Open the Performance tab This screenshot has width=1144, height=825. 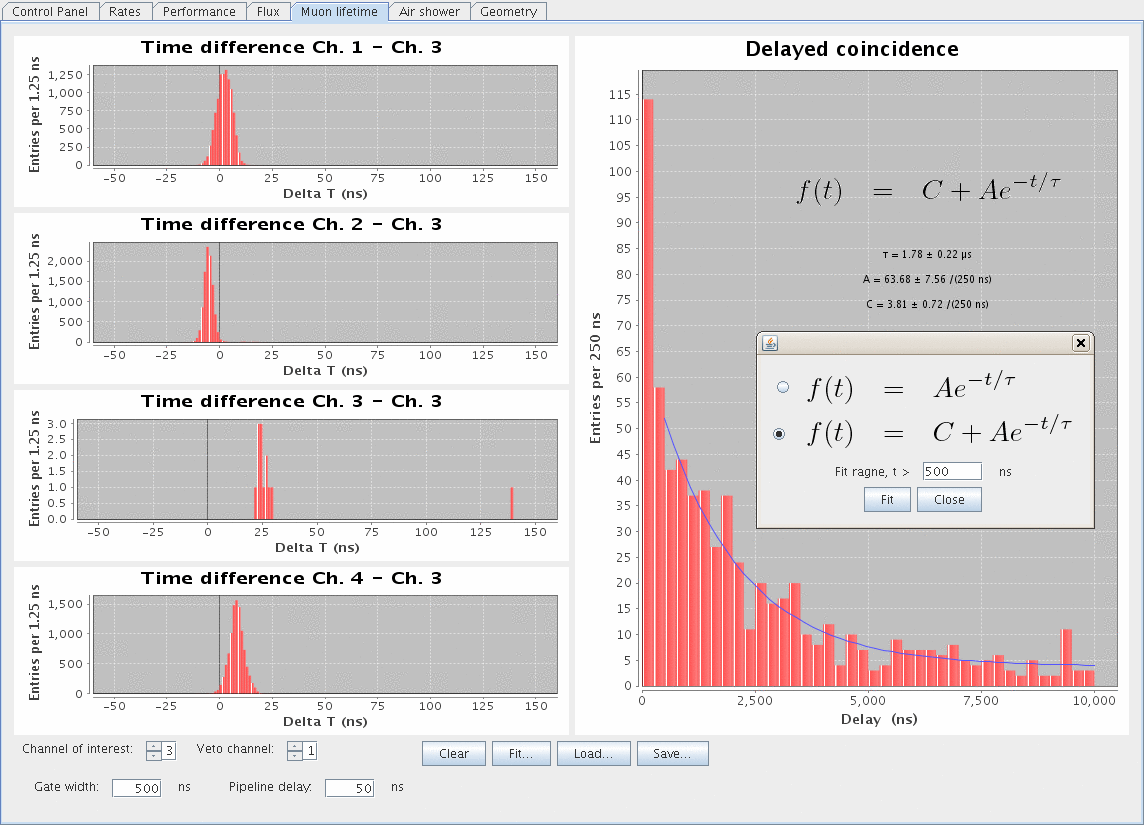(200, 12)
